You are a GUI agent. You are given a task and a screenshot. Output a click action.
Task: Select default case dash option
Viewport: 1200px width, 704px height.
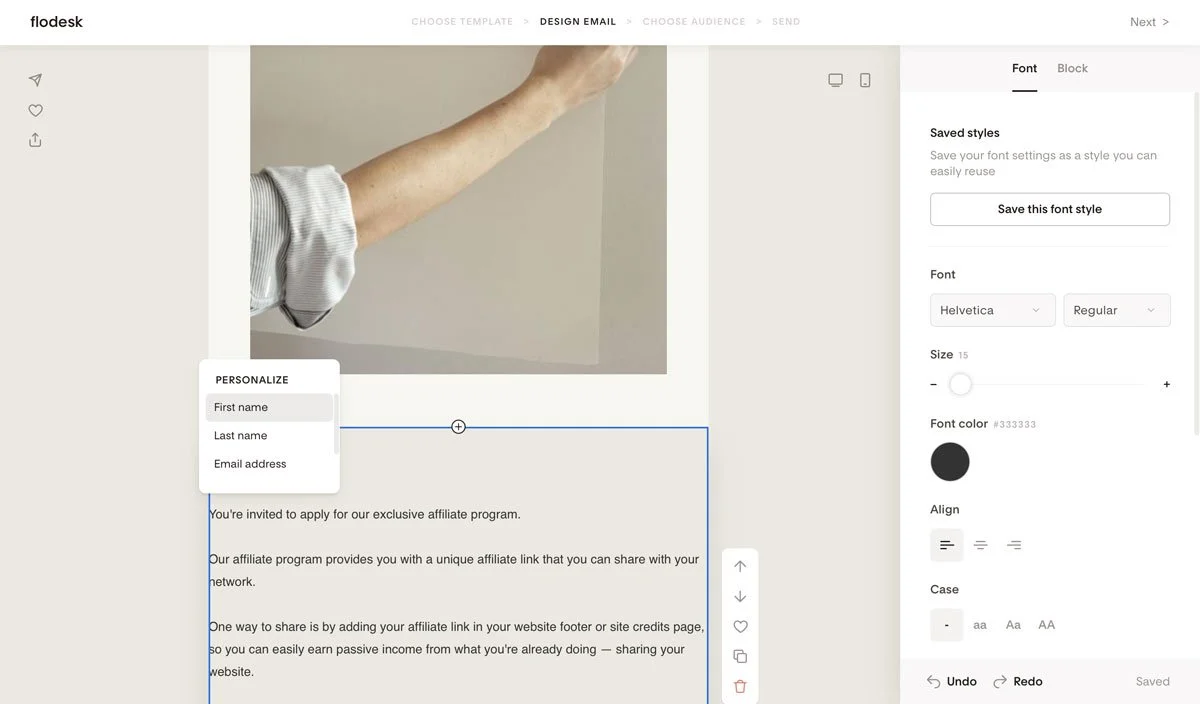947,625
